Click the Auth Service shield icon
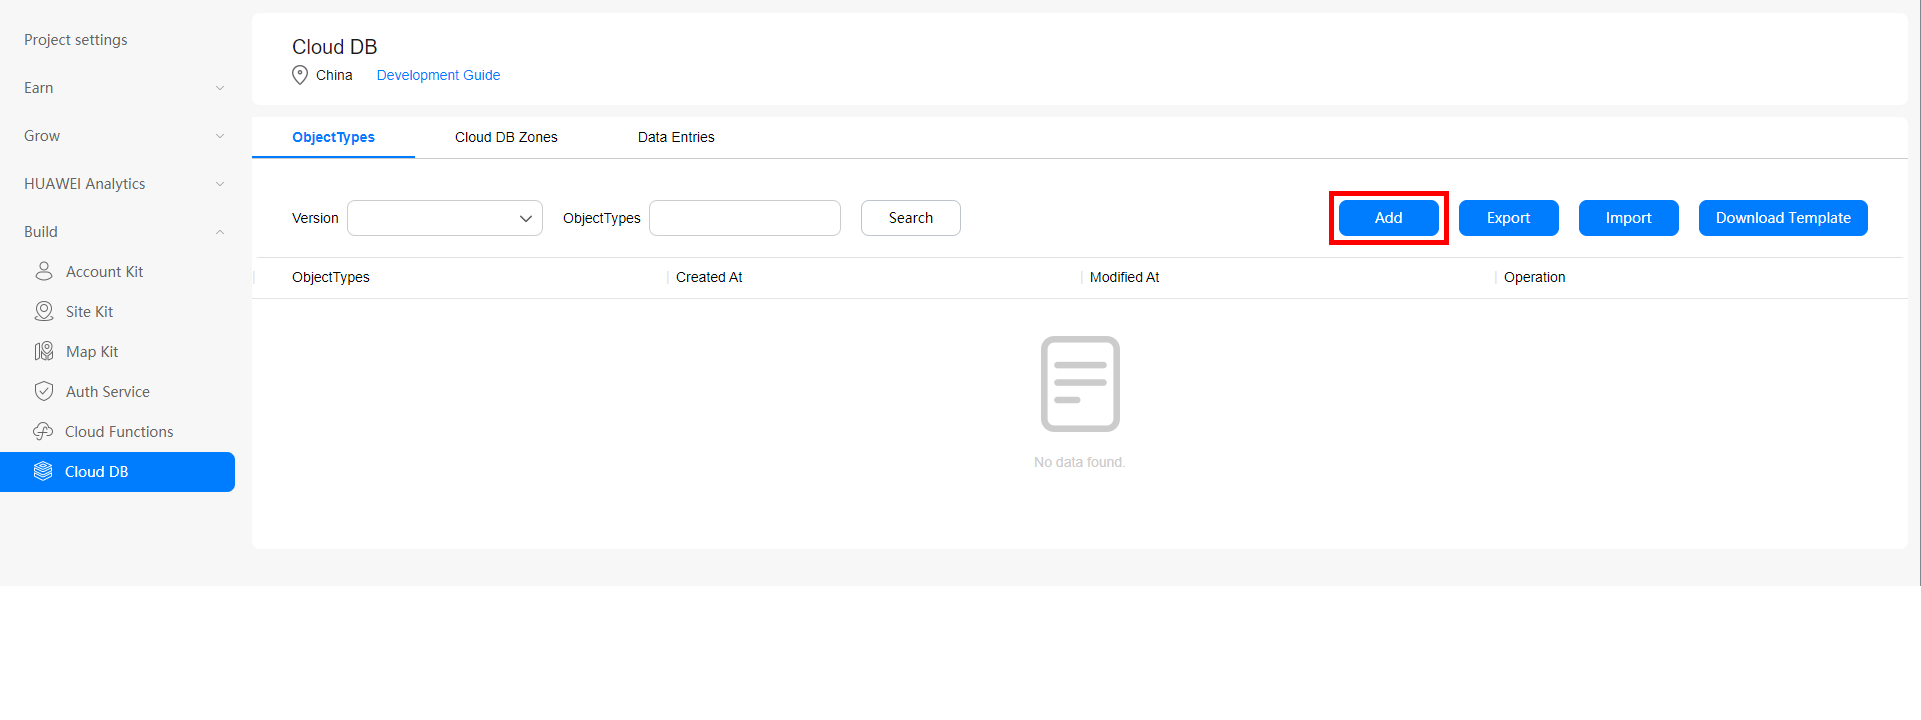Image resolution: width=1921 pixels, height=720 pixels. point(44,391)
